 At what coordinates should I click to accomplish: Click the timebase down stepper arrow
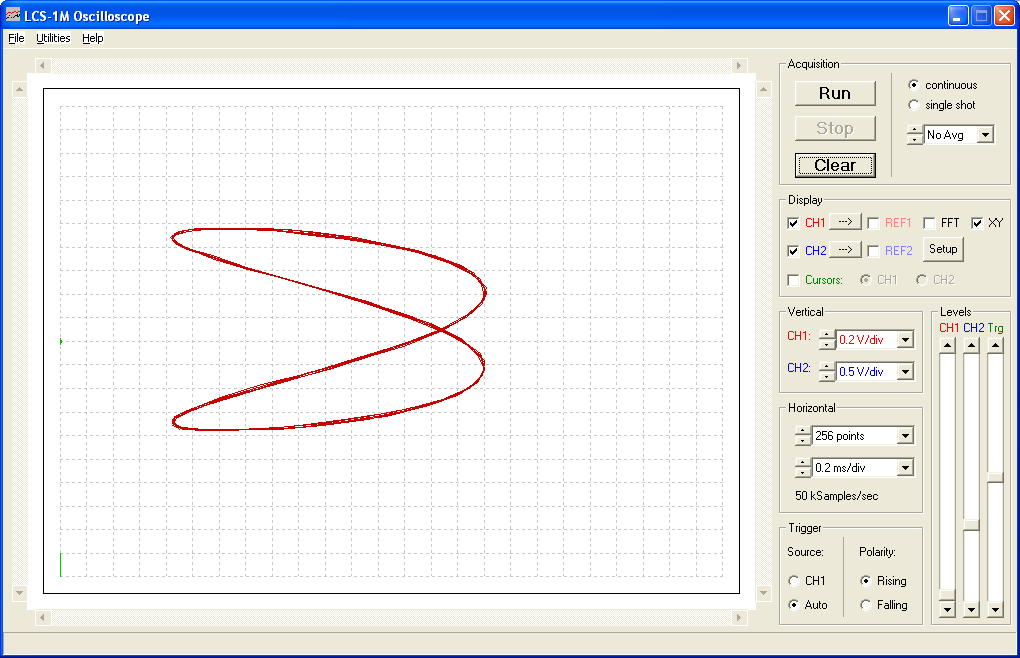coord(801,471)
